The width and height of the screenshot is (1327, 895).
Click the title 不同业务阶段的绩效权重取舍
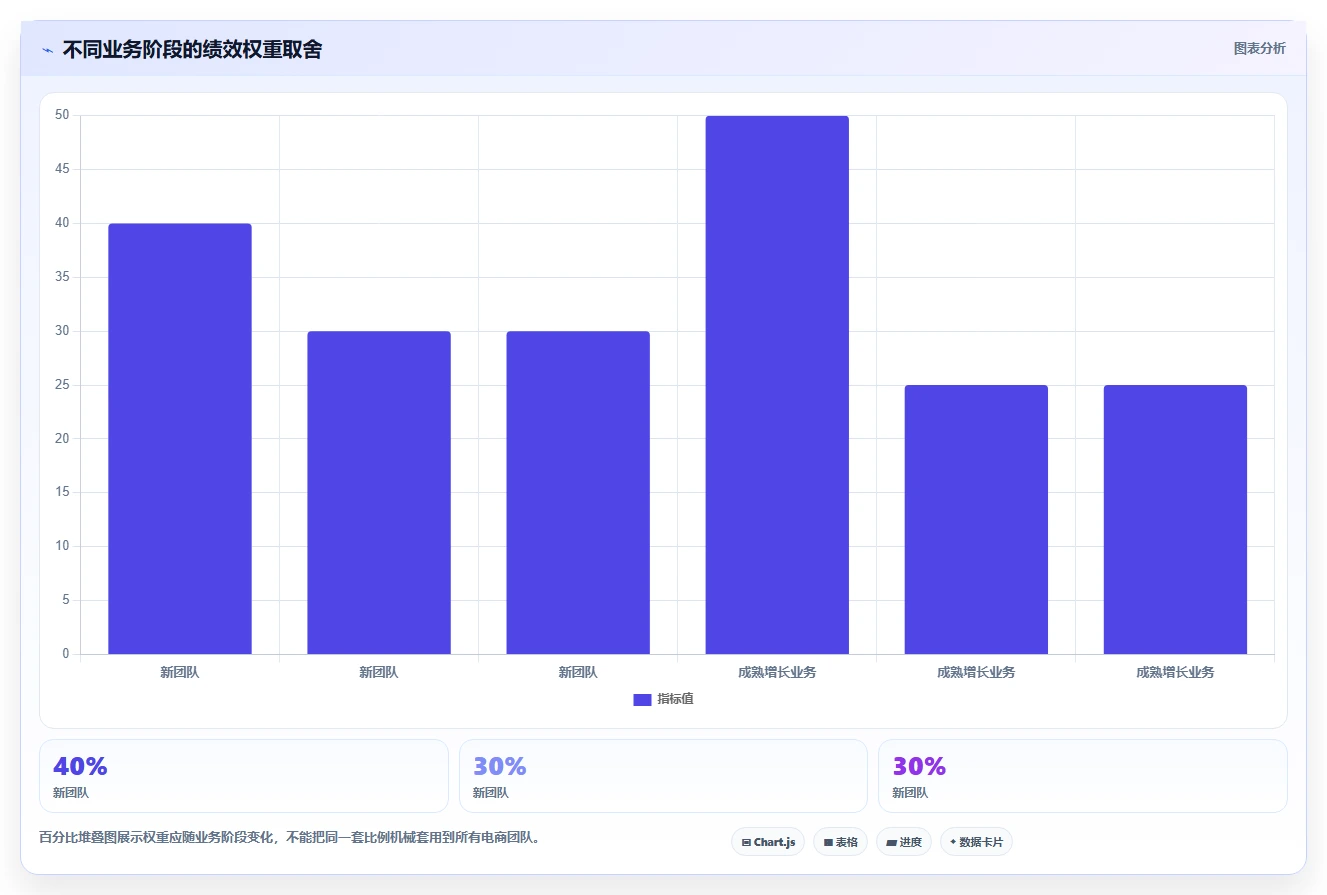192,49
